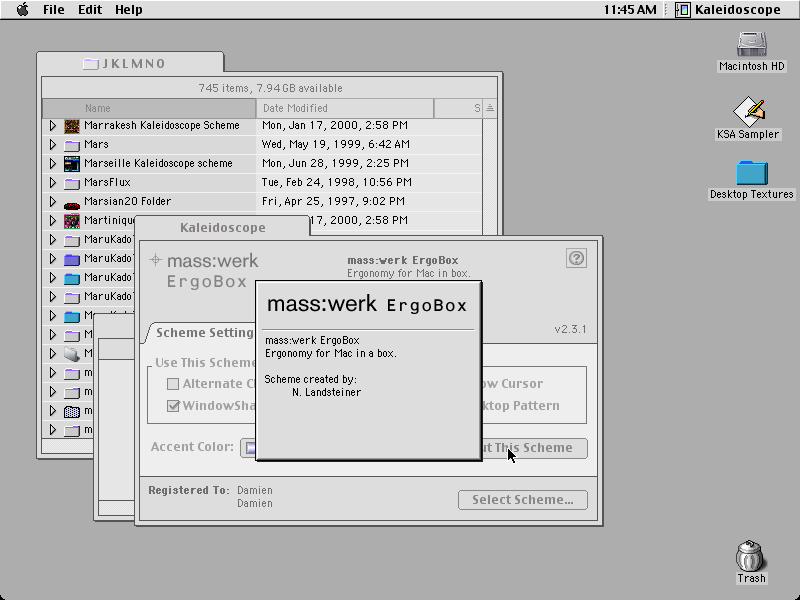Open the Apple menu

click(x=22, y=10)
